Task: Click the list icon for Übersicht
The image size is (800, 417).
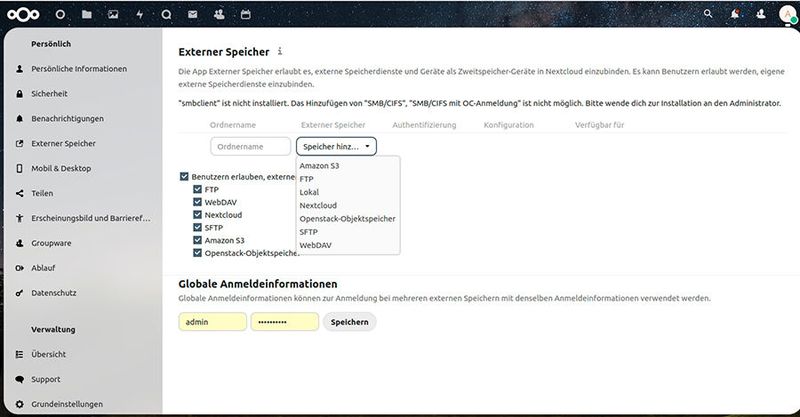Action: pos(19,354)
